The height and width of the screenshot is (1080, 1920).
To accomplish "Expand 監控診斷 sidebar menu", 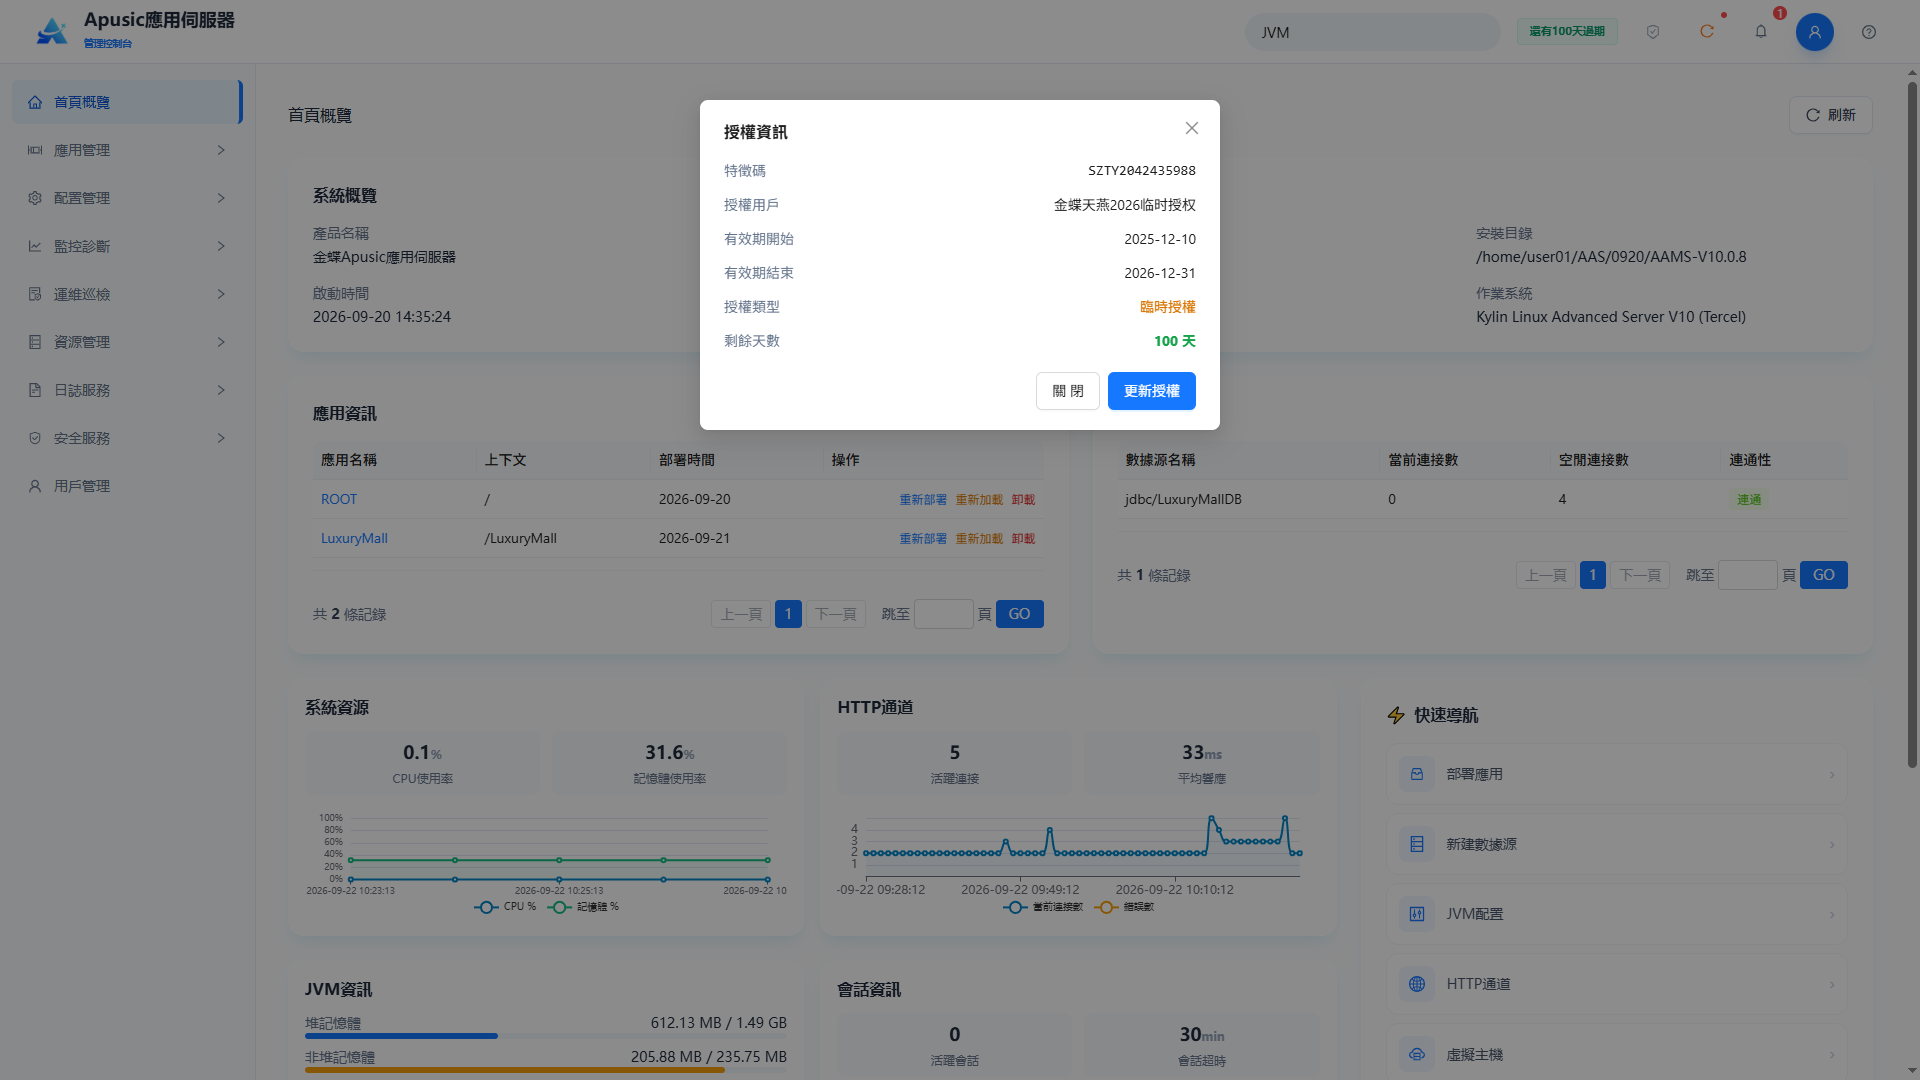I will coord(127,246).
